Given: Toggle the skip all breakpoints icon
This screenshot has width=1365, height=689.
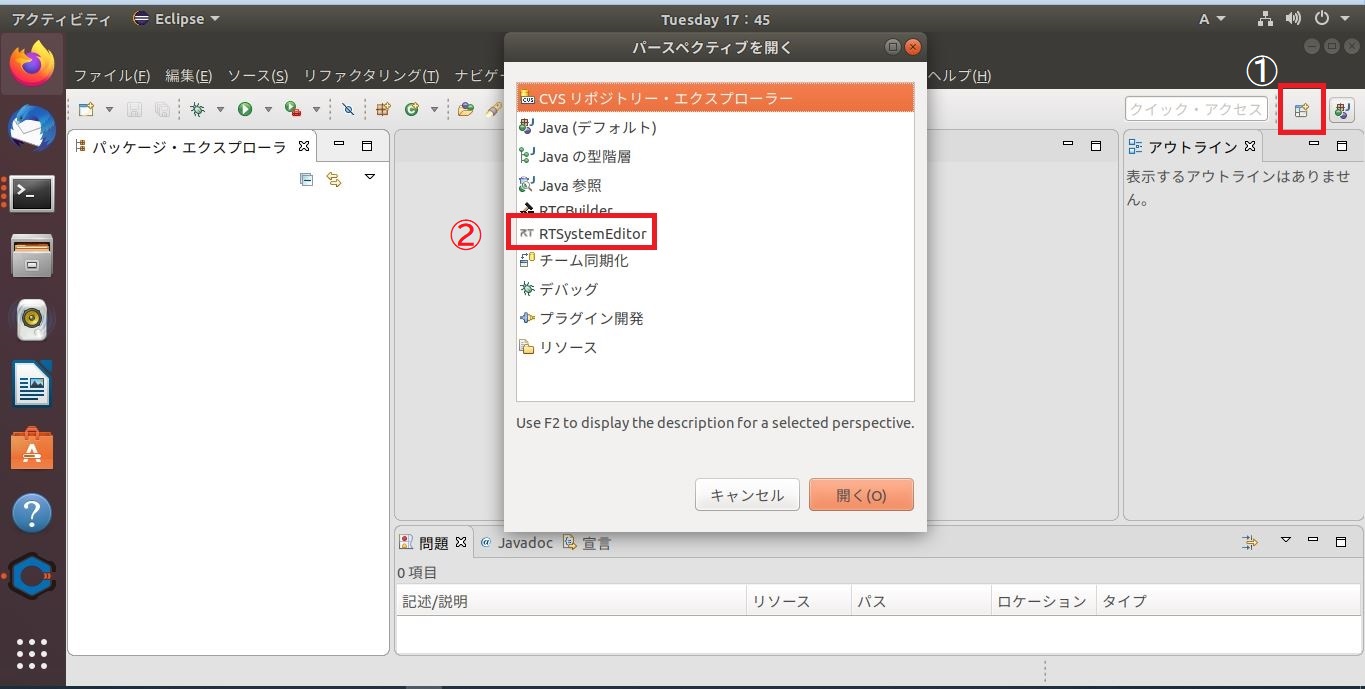Looking at the screenshot, I should (348, 109).
